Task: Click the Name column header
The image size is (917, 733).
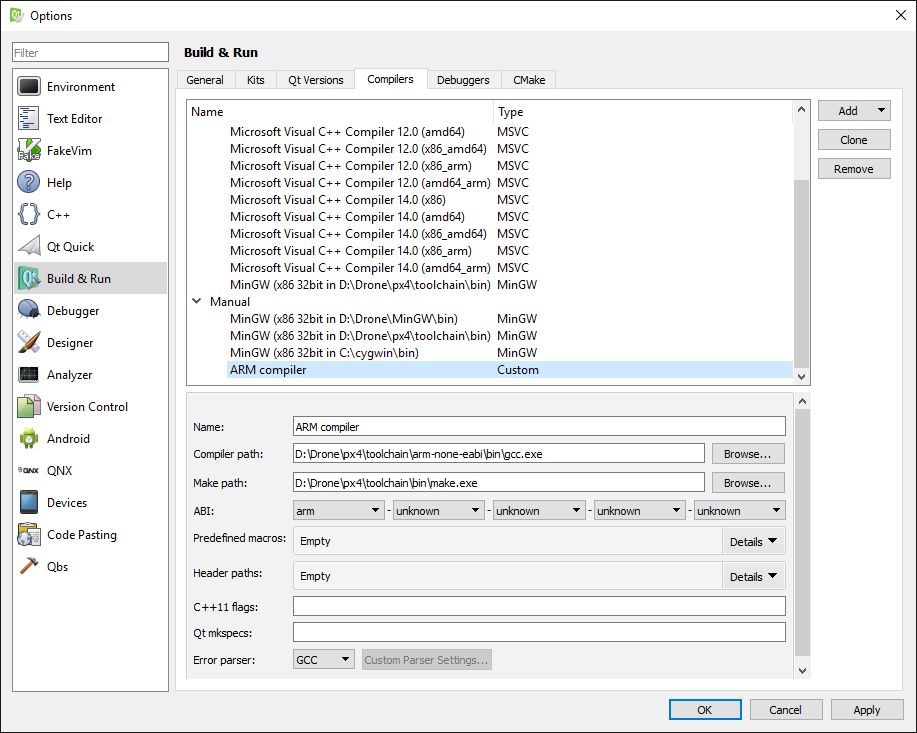Action: [340, 112]
